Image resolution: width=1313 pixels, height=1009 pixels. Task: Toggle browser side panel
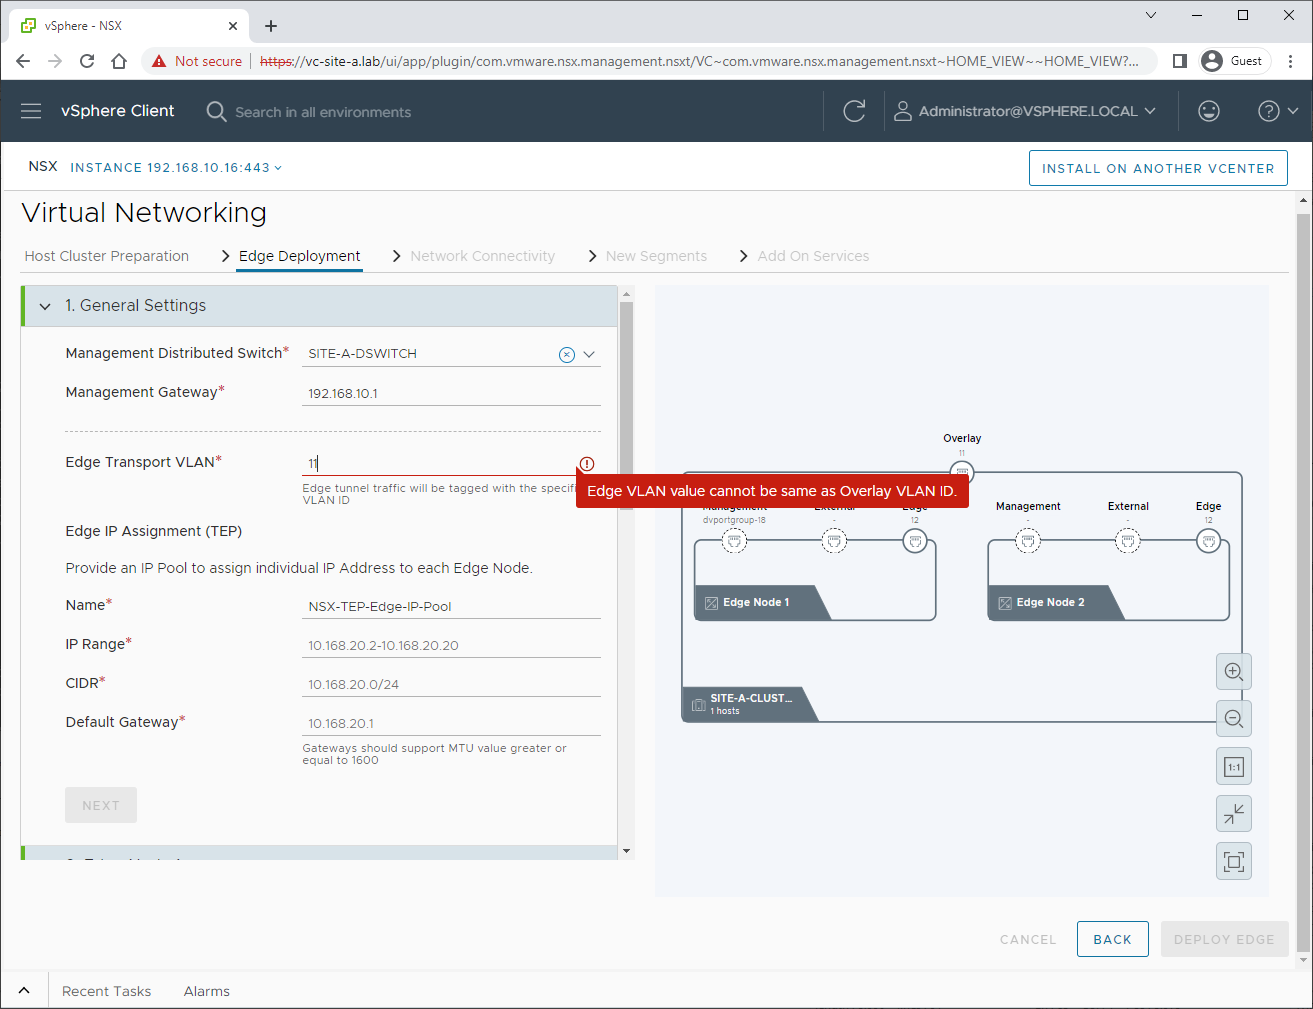point(1180,61)
